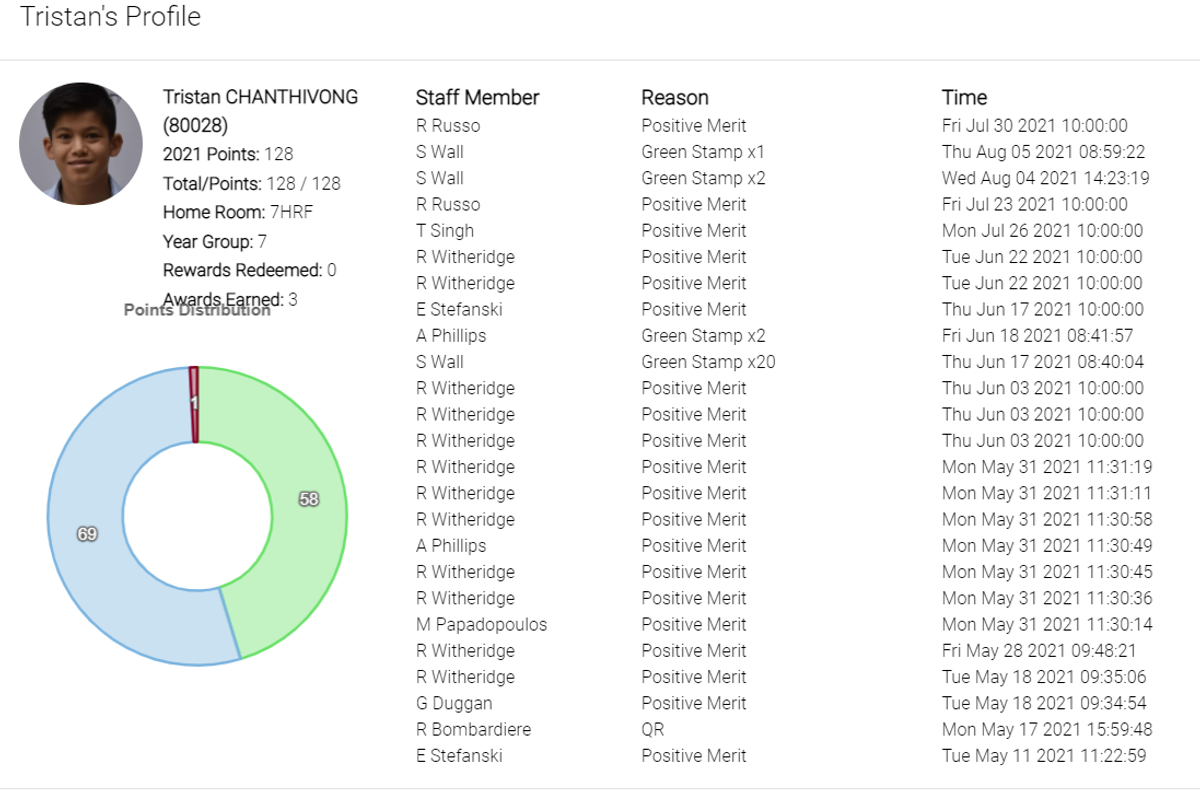Click the Reason column header
This screenshot has height=792, width=1200.
(675, 97)
